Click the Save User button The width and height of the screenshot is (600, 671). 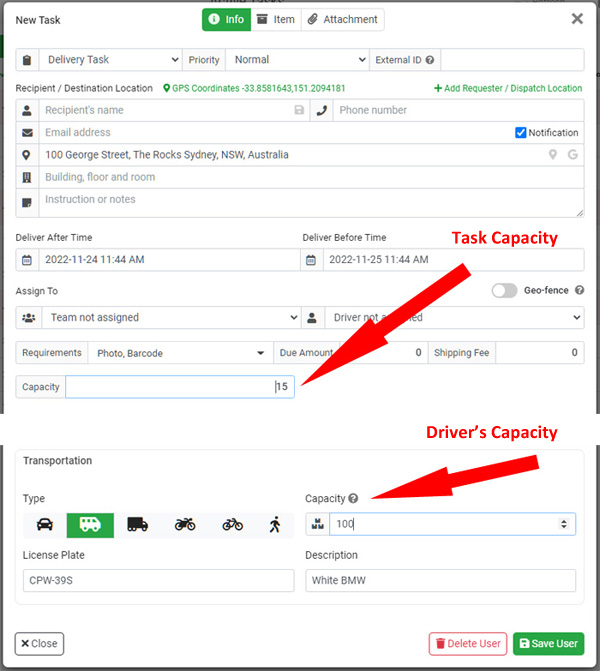(x=549, y=644)
